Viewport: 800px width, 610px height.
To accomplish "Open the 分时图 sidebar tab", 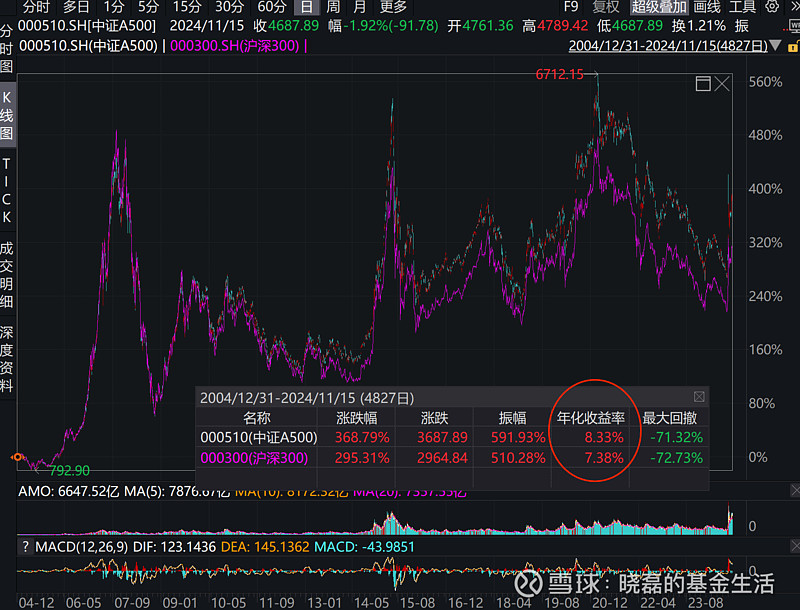I will coord(7,48).
